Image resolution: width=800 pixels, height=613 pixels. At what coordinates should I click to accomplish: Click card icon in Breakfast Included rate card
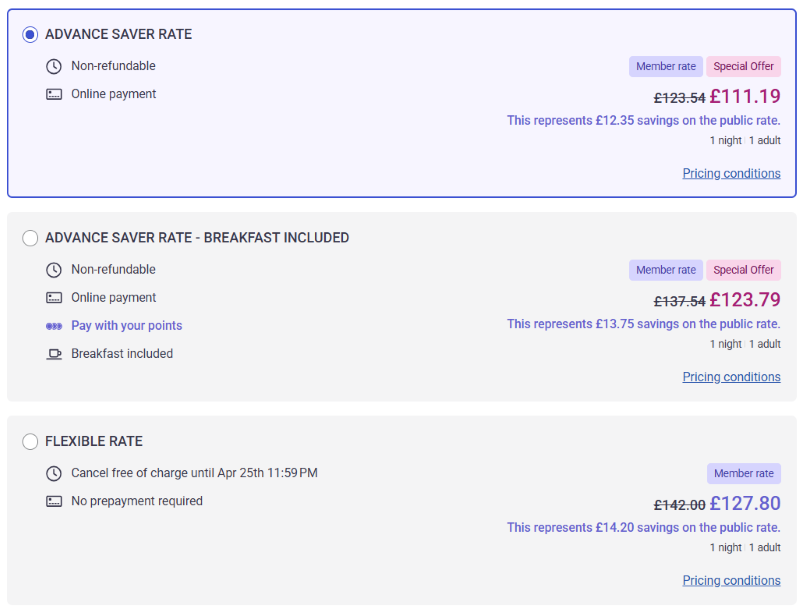54,298
